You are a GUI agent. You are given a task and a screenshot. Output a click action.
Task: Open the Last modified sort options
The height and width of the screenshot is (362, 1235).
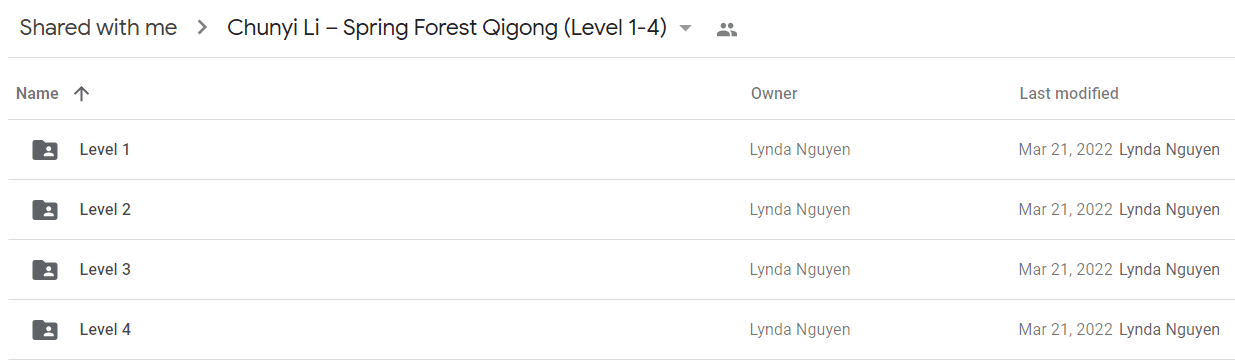[x=1069, y=93]
